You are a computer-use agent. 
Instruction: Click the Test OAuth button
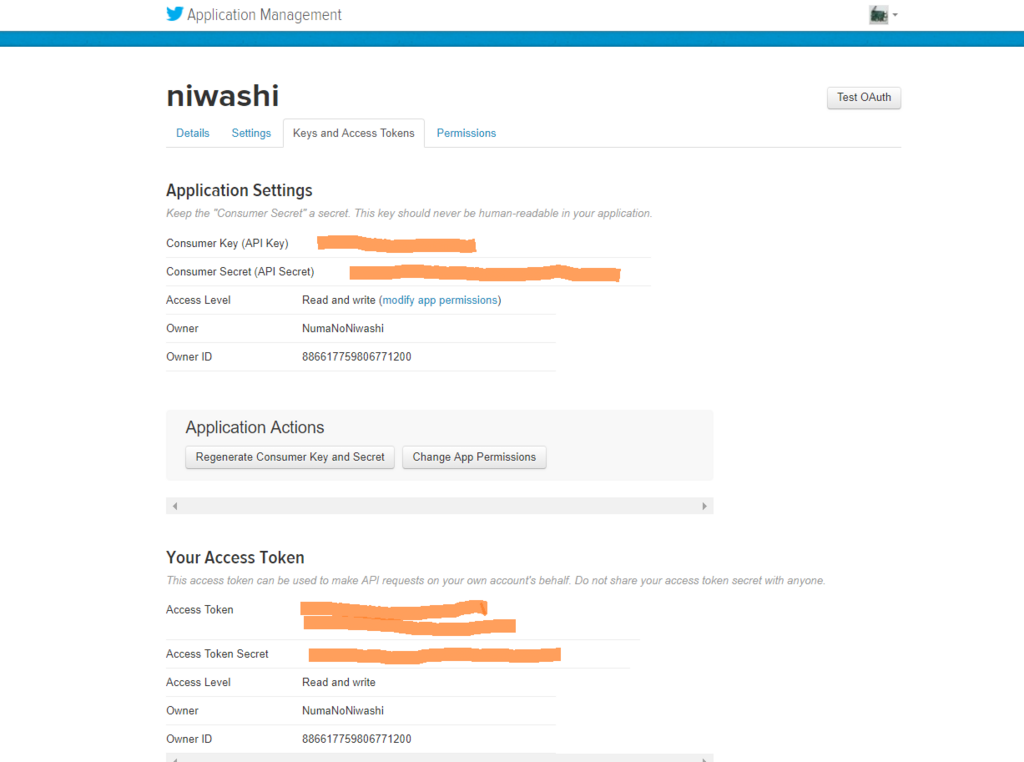click(864, 97)
